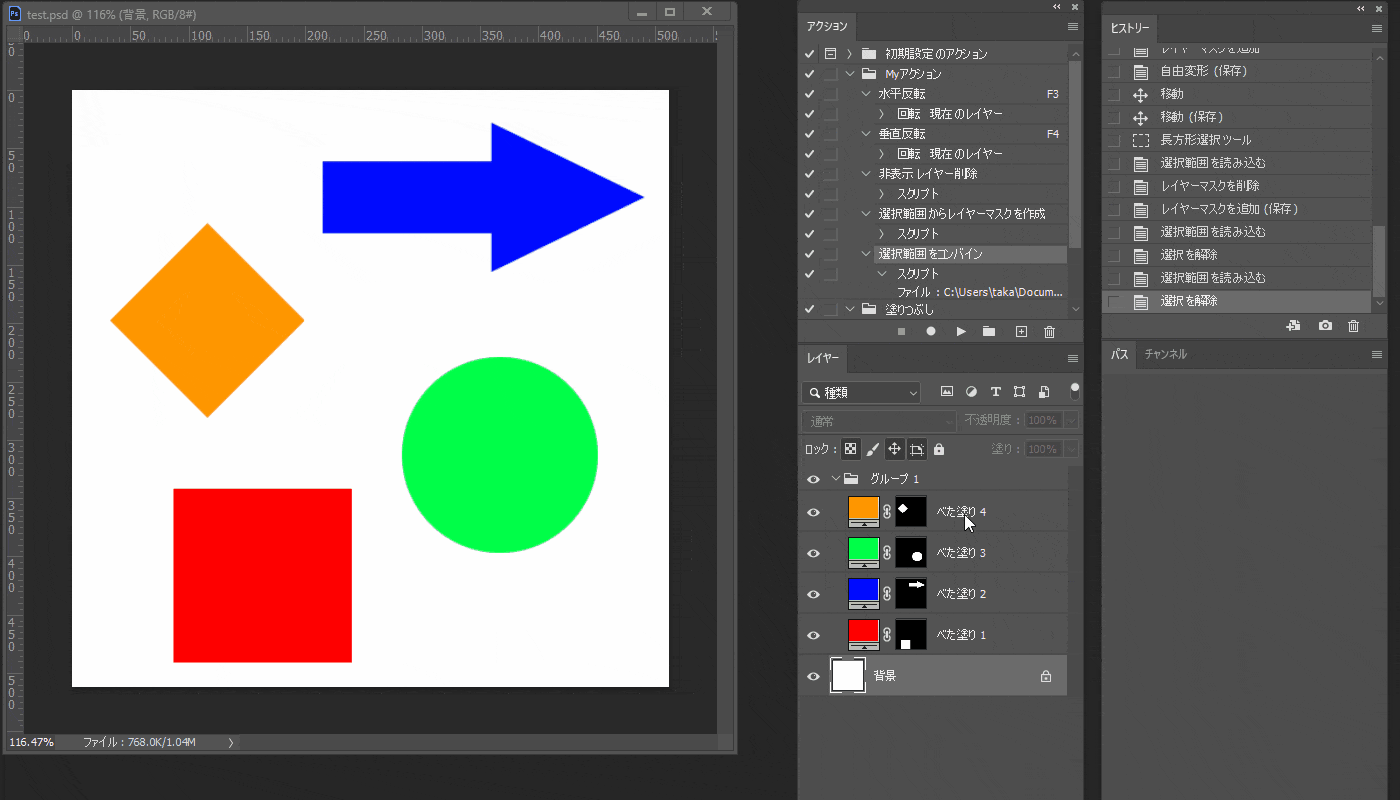Image resolution: width=1400 pixels, height=800 pixels.
Task: Open the History panel menu
Action: [1377, 28]
